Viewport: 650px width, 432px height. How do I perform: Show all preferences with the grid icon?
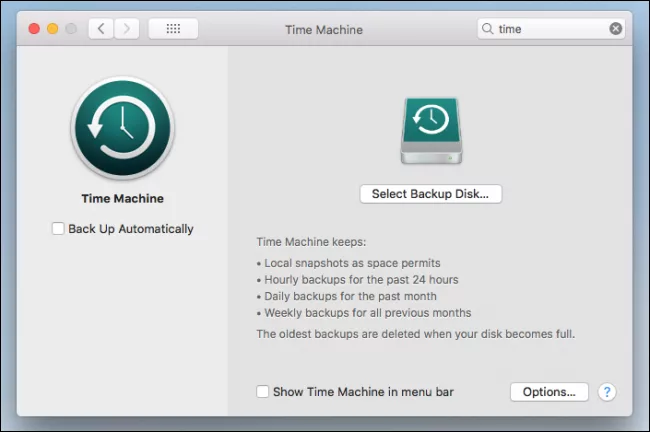tap(173, 29)
